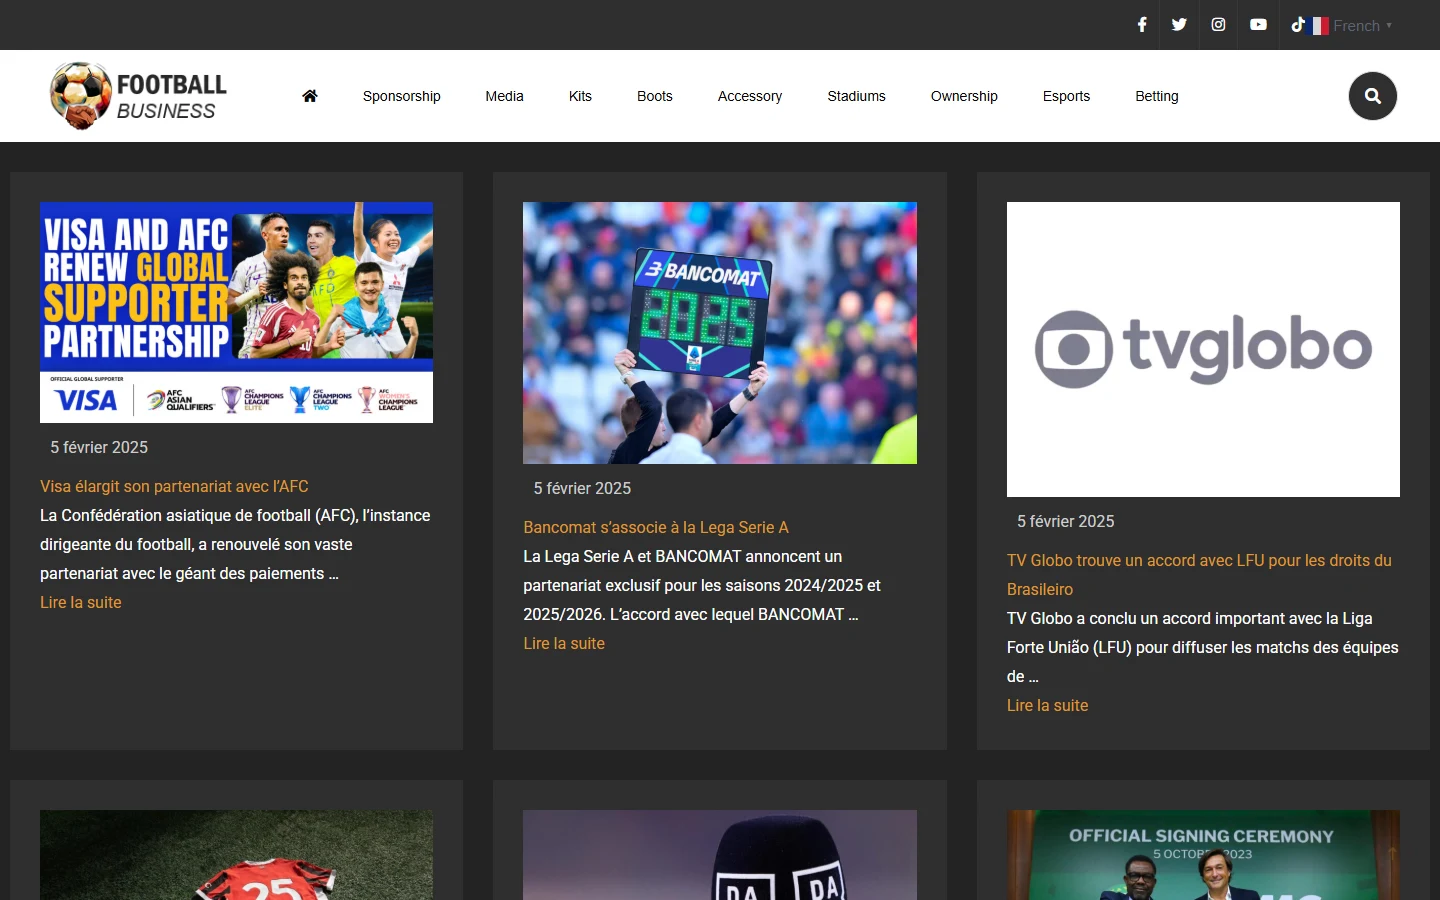The width and height of the screenshot is (1440, 900).
Task: Open the TV Globo LFU Brasileiro headline
Action: pos(1199,575)
